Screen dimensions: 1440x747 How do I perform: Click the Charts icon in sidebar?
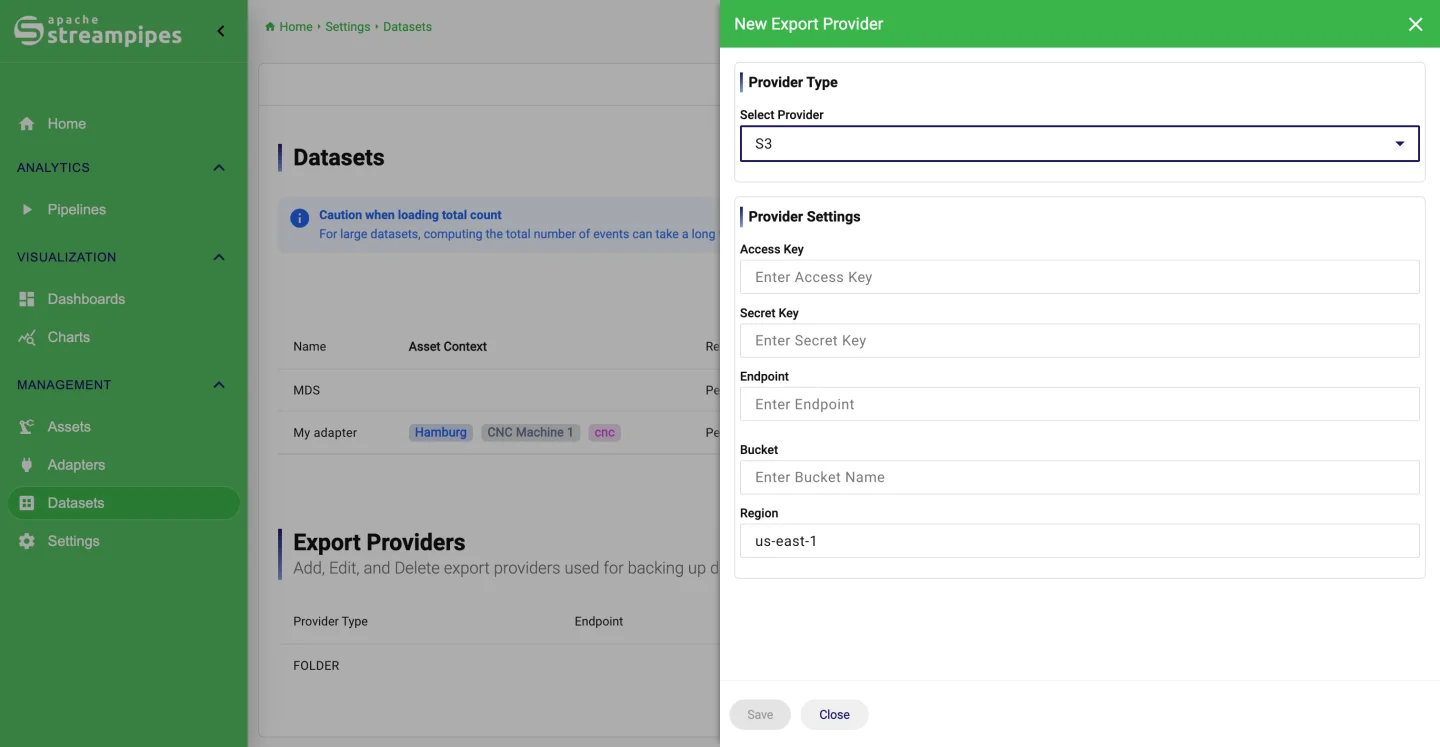click(27, 338)
